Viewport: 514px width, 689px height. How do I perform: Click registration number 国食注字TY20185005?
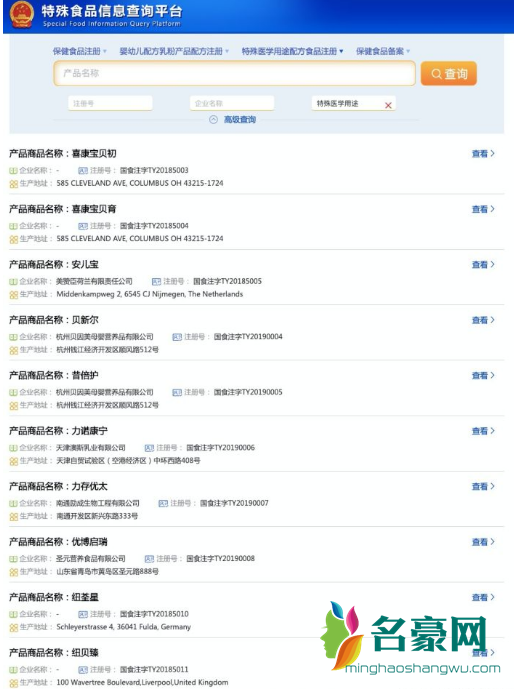pyautogui.click(x=228, y=281)
